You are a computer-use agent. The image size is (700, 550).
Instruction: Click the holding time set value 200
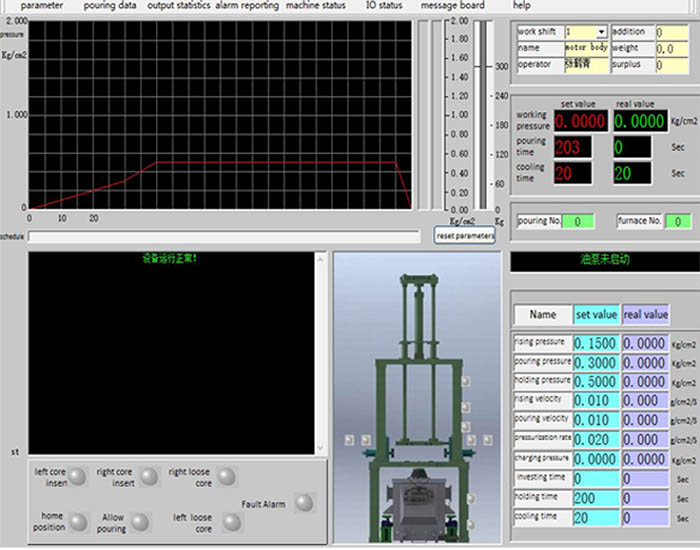pos(596,498)
